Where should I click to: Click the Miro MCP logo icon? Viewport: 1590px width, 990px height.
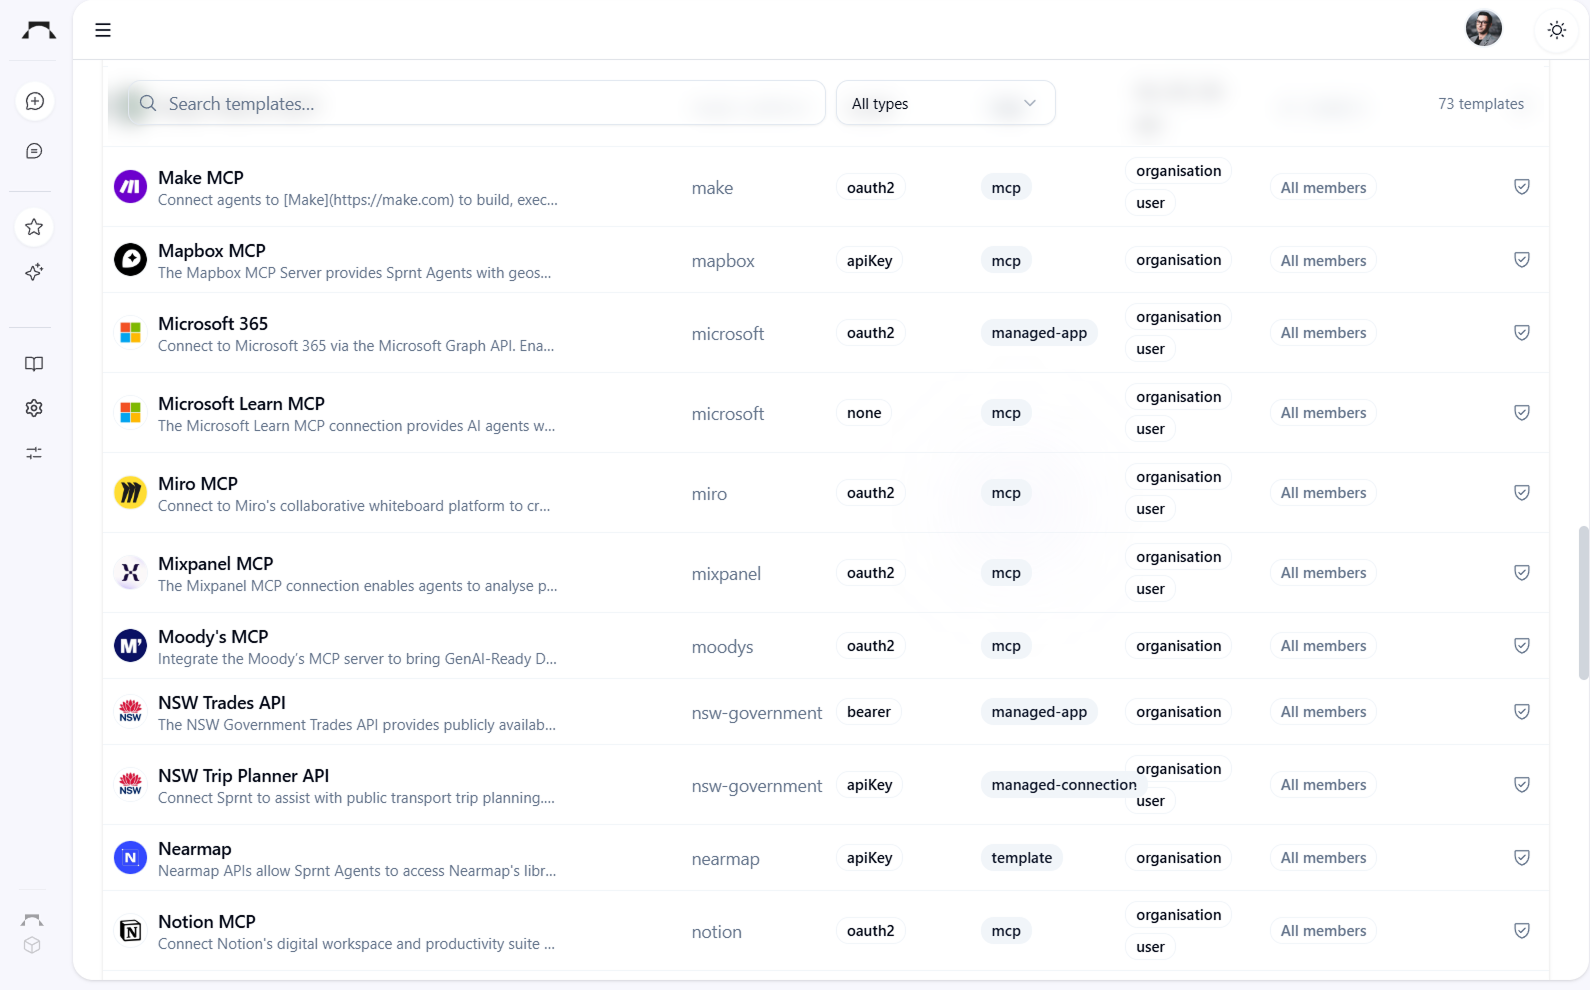[130, 493]
